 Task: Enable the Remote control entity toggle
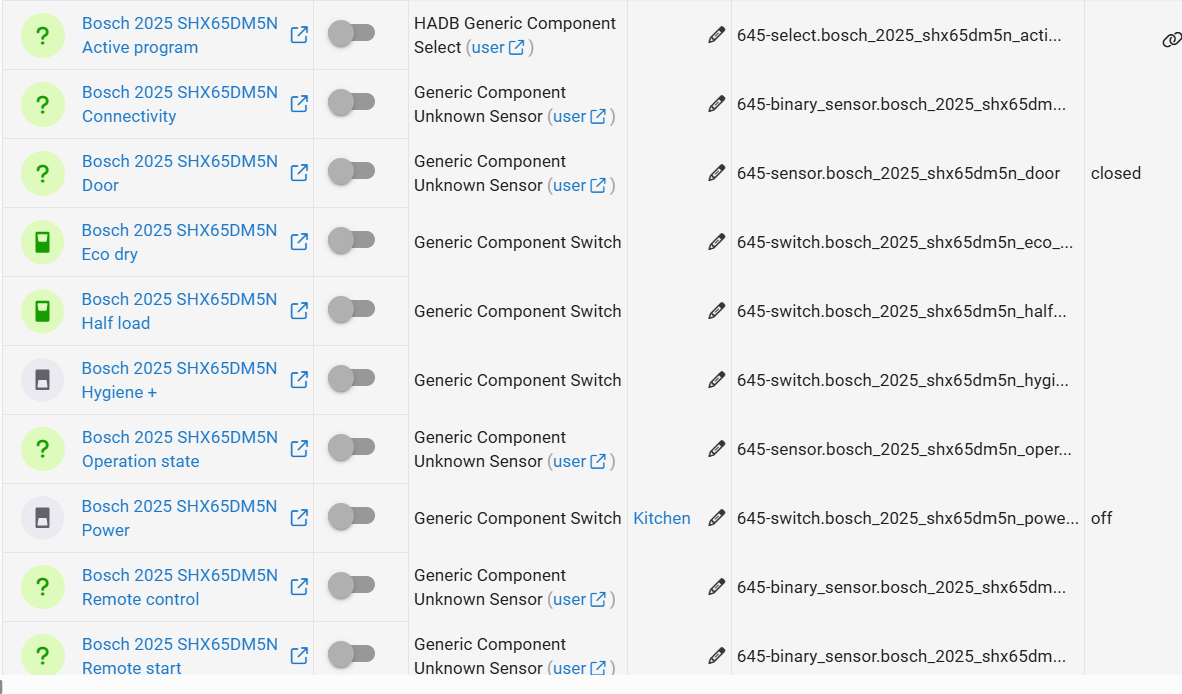pos(361,586)
